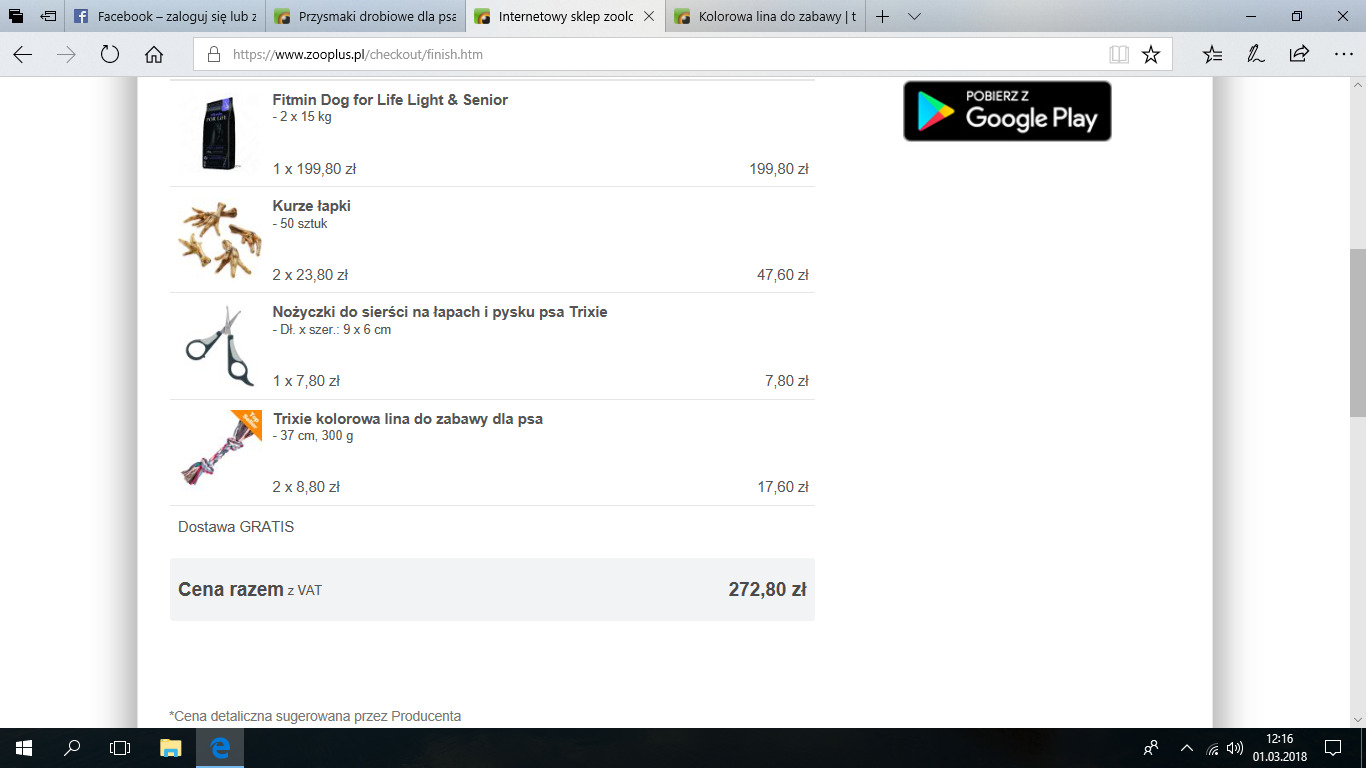Open Trixie kolorowa lina title
1366x768 pixels.
click(408, 419)
